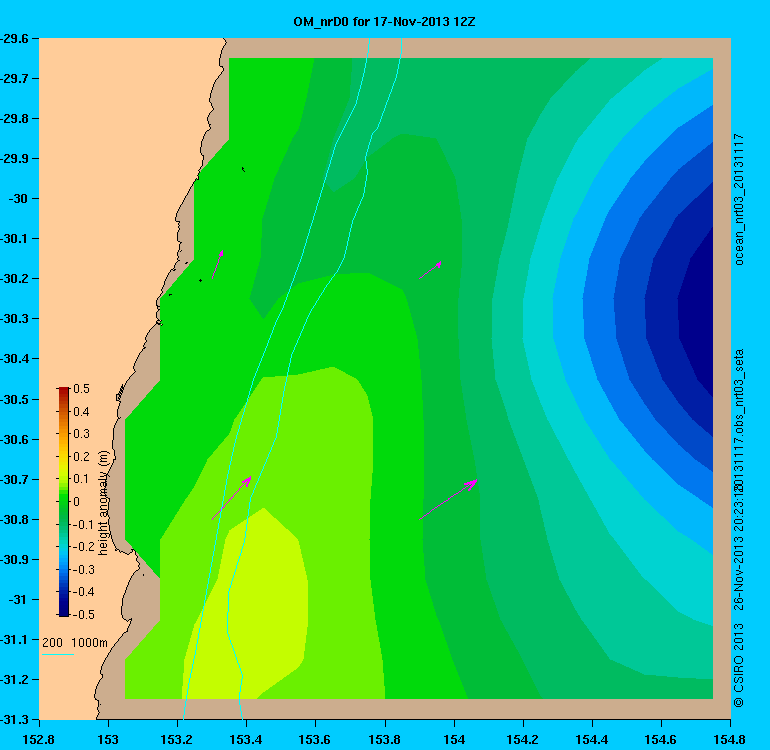Select the cyan isobath legend line sample
Image resolution: width=770 pixels, height=750 pixels.
[x=57, y=654]
